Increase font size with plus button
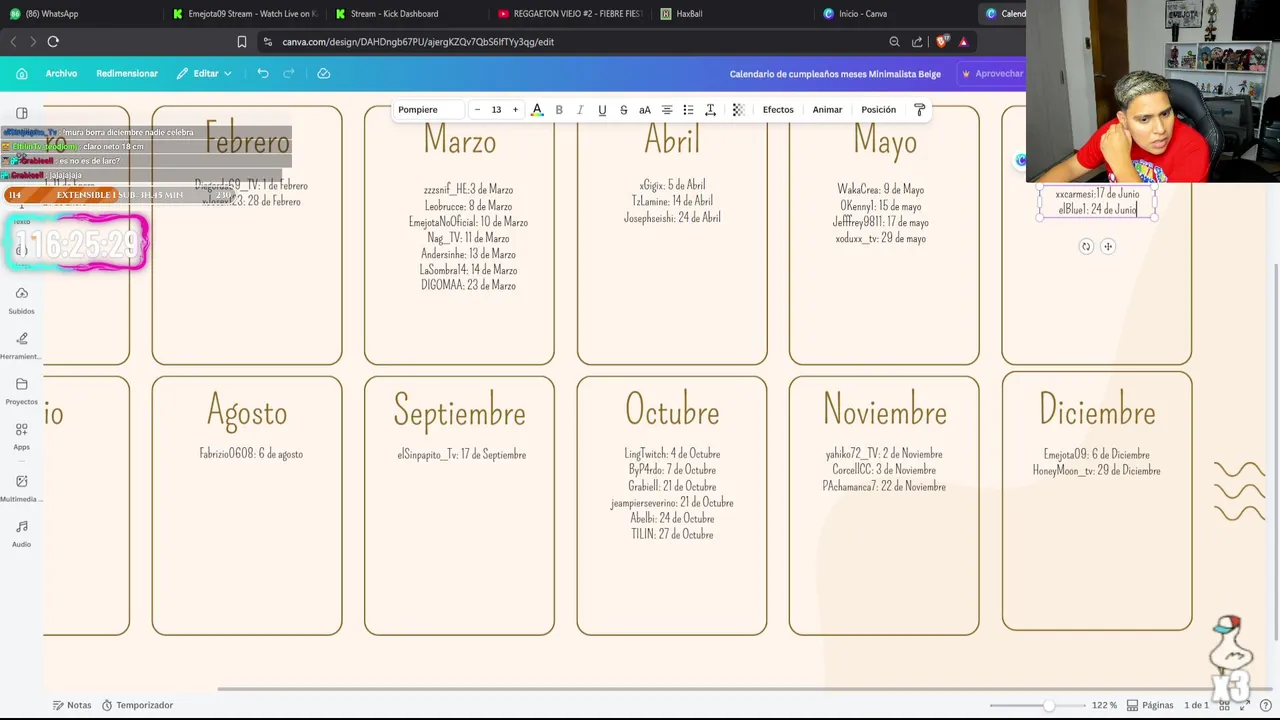Viewport: 1280px width, 720px height. click(515, 110)
